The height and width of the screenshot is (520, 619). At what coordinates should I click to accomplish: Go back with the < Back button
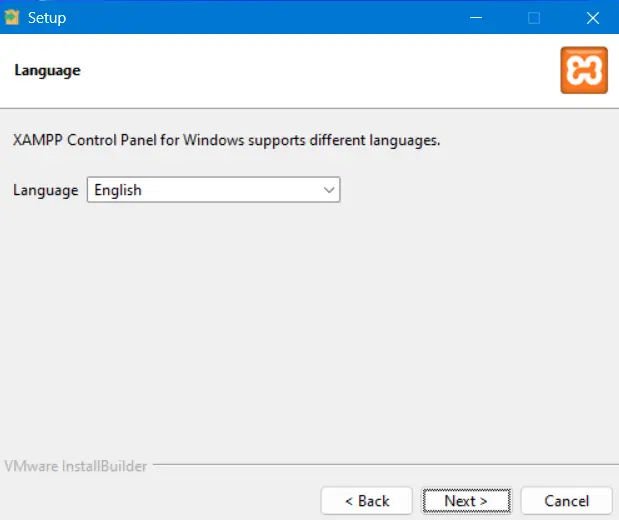click(367, 501)
